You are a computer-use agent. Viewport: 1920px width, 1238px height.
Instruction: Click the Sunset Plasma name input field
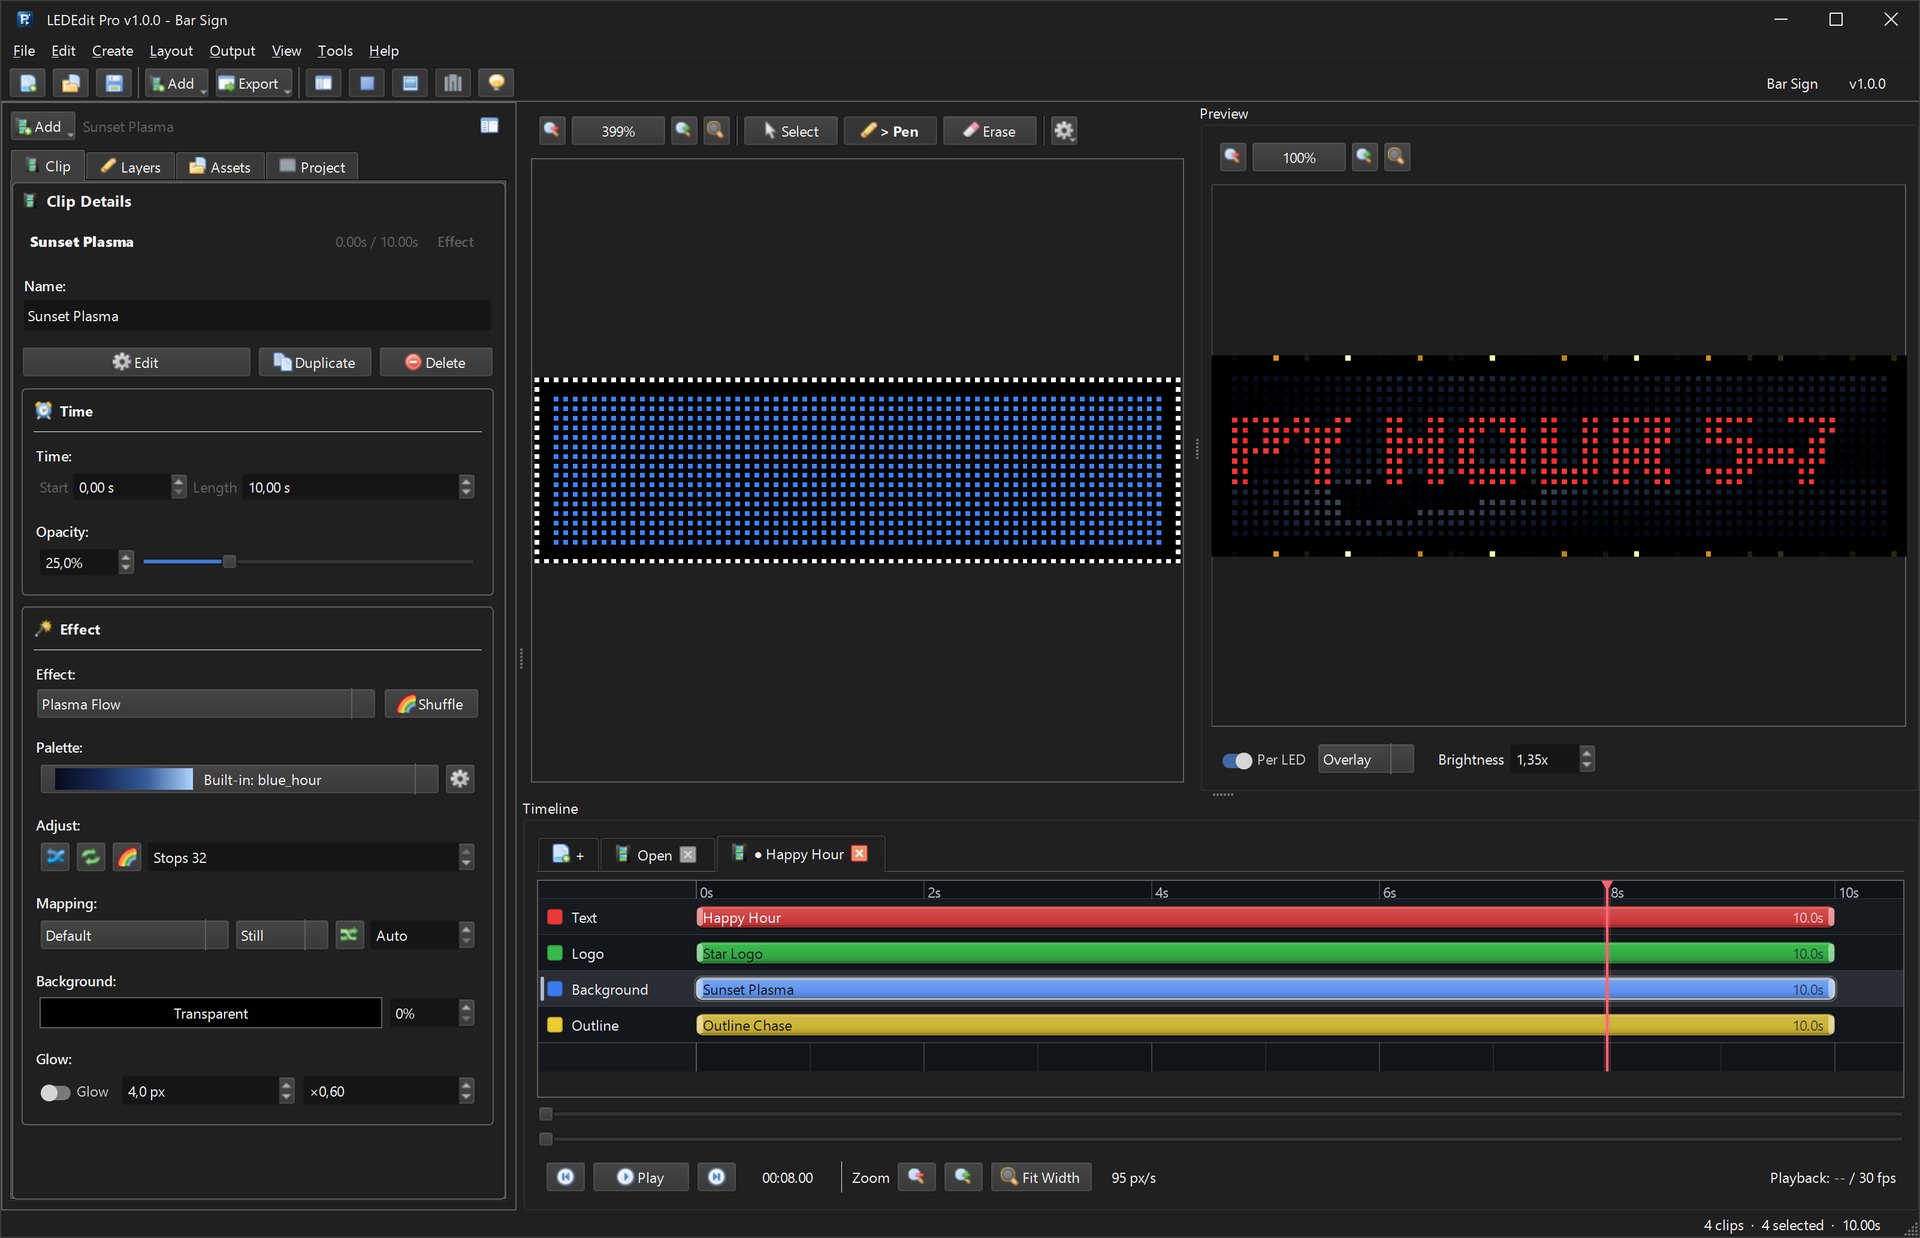coord(257,316)
